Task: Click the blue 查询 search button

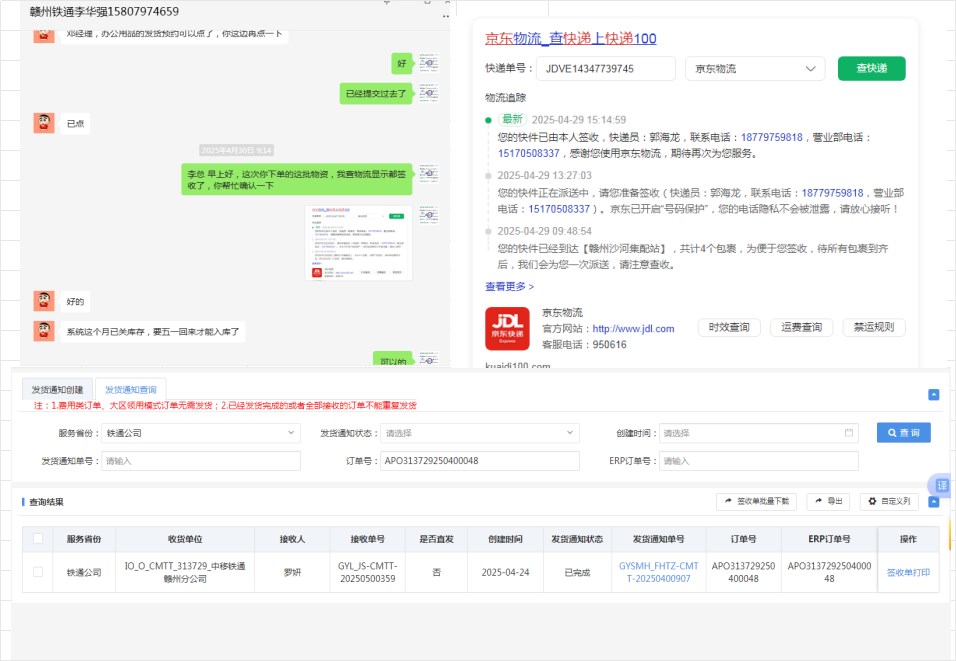Action: coord(904,432)
